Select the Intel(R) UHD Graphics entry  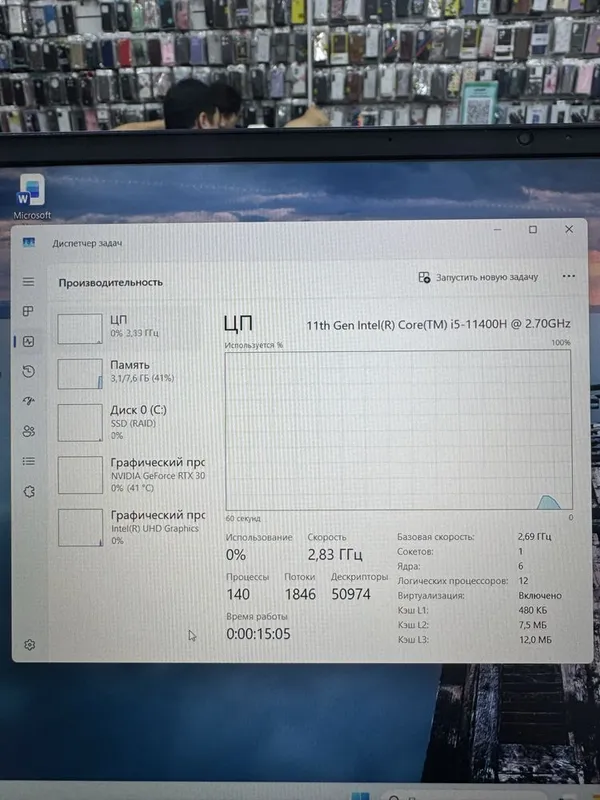pyautogui.click(x=131, y=528)
